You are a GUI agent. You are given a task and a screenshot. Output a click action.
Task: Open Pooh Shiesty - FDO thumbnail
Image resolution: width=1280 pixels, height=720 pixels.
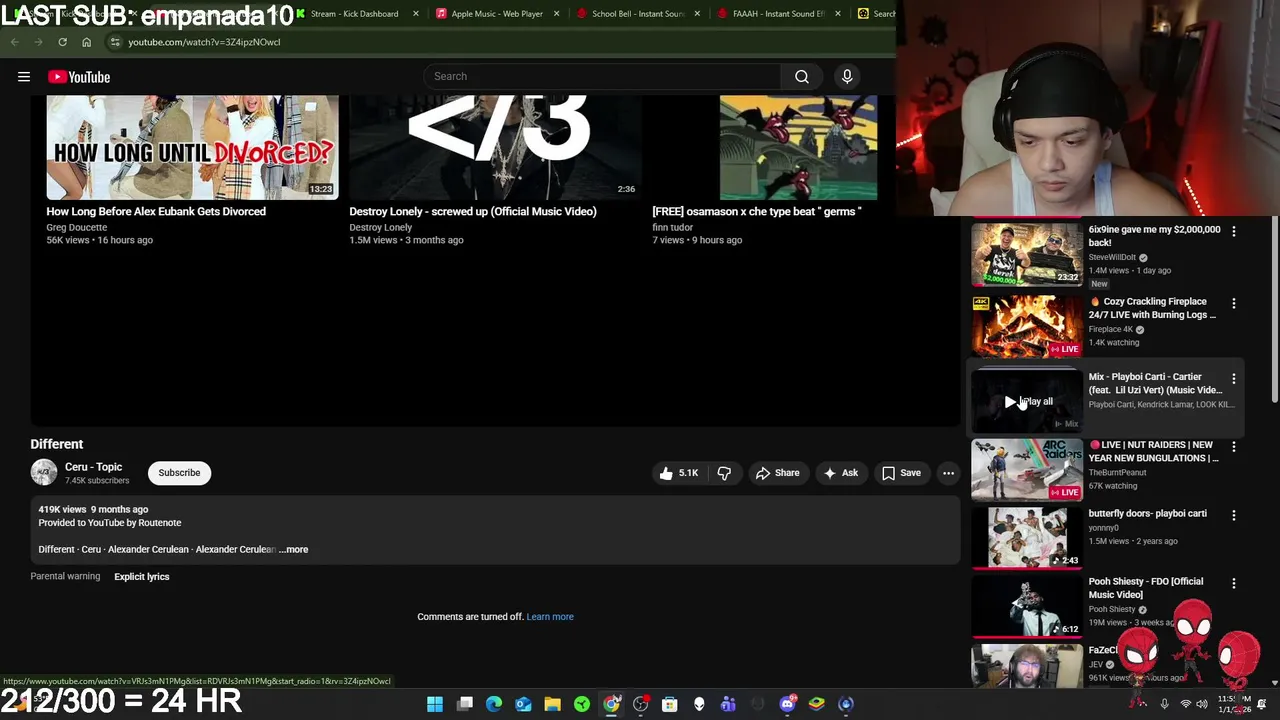coord(1026,605)
